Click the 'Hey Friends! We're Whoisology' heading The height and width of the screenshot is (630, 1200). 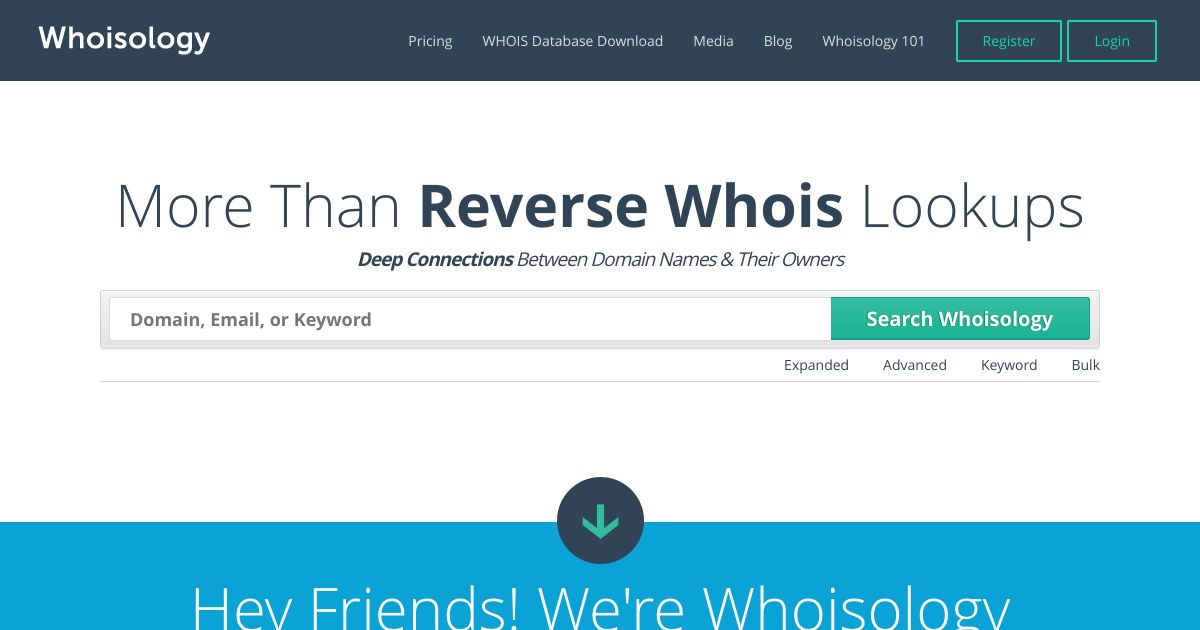pos(600,606)
